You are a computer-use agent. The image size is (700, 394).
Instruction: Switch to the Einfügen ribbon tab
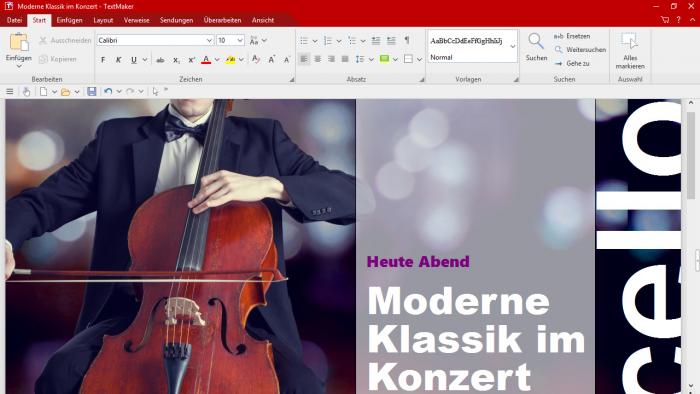click(69, 20)
